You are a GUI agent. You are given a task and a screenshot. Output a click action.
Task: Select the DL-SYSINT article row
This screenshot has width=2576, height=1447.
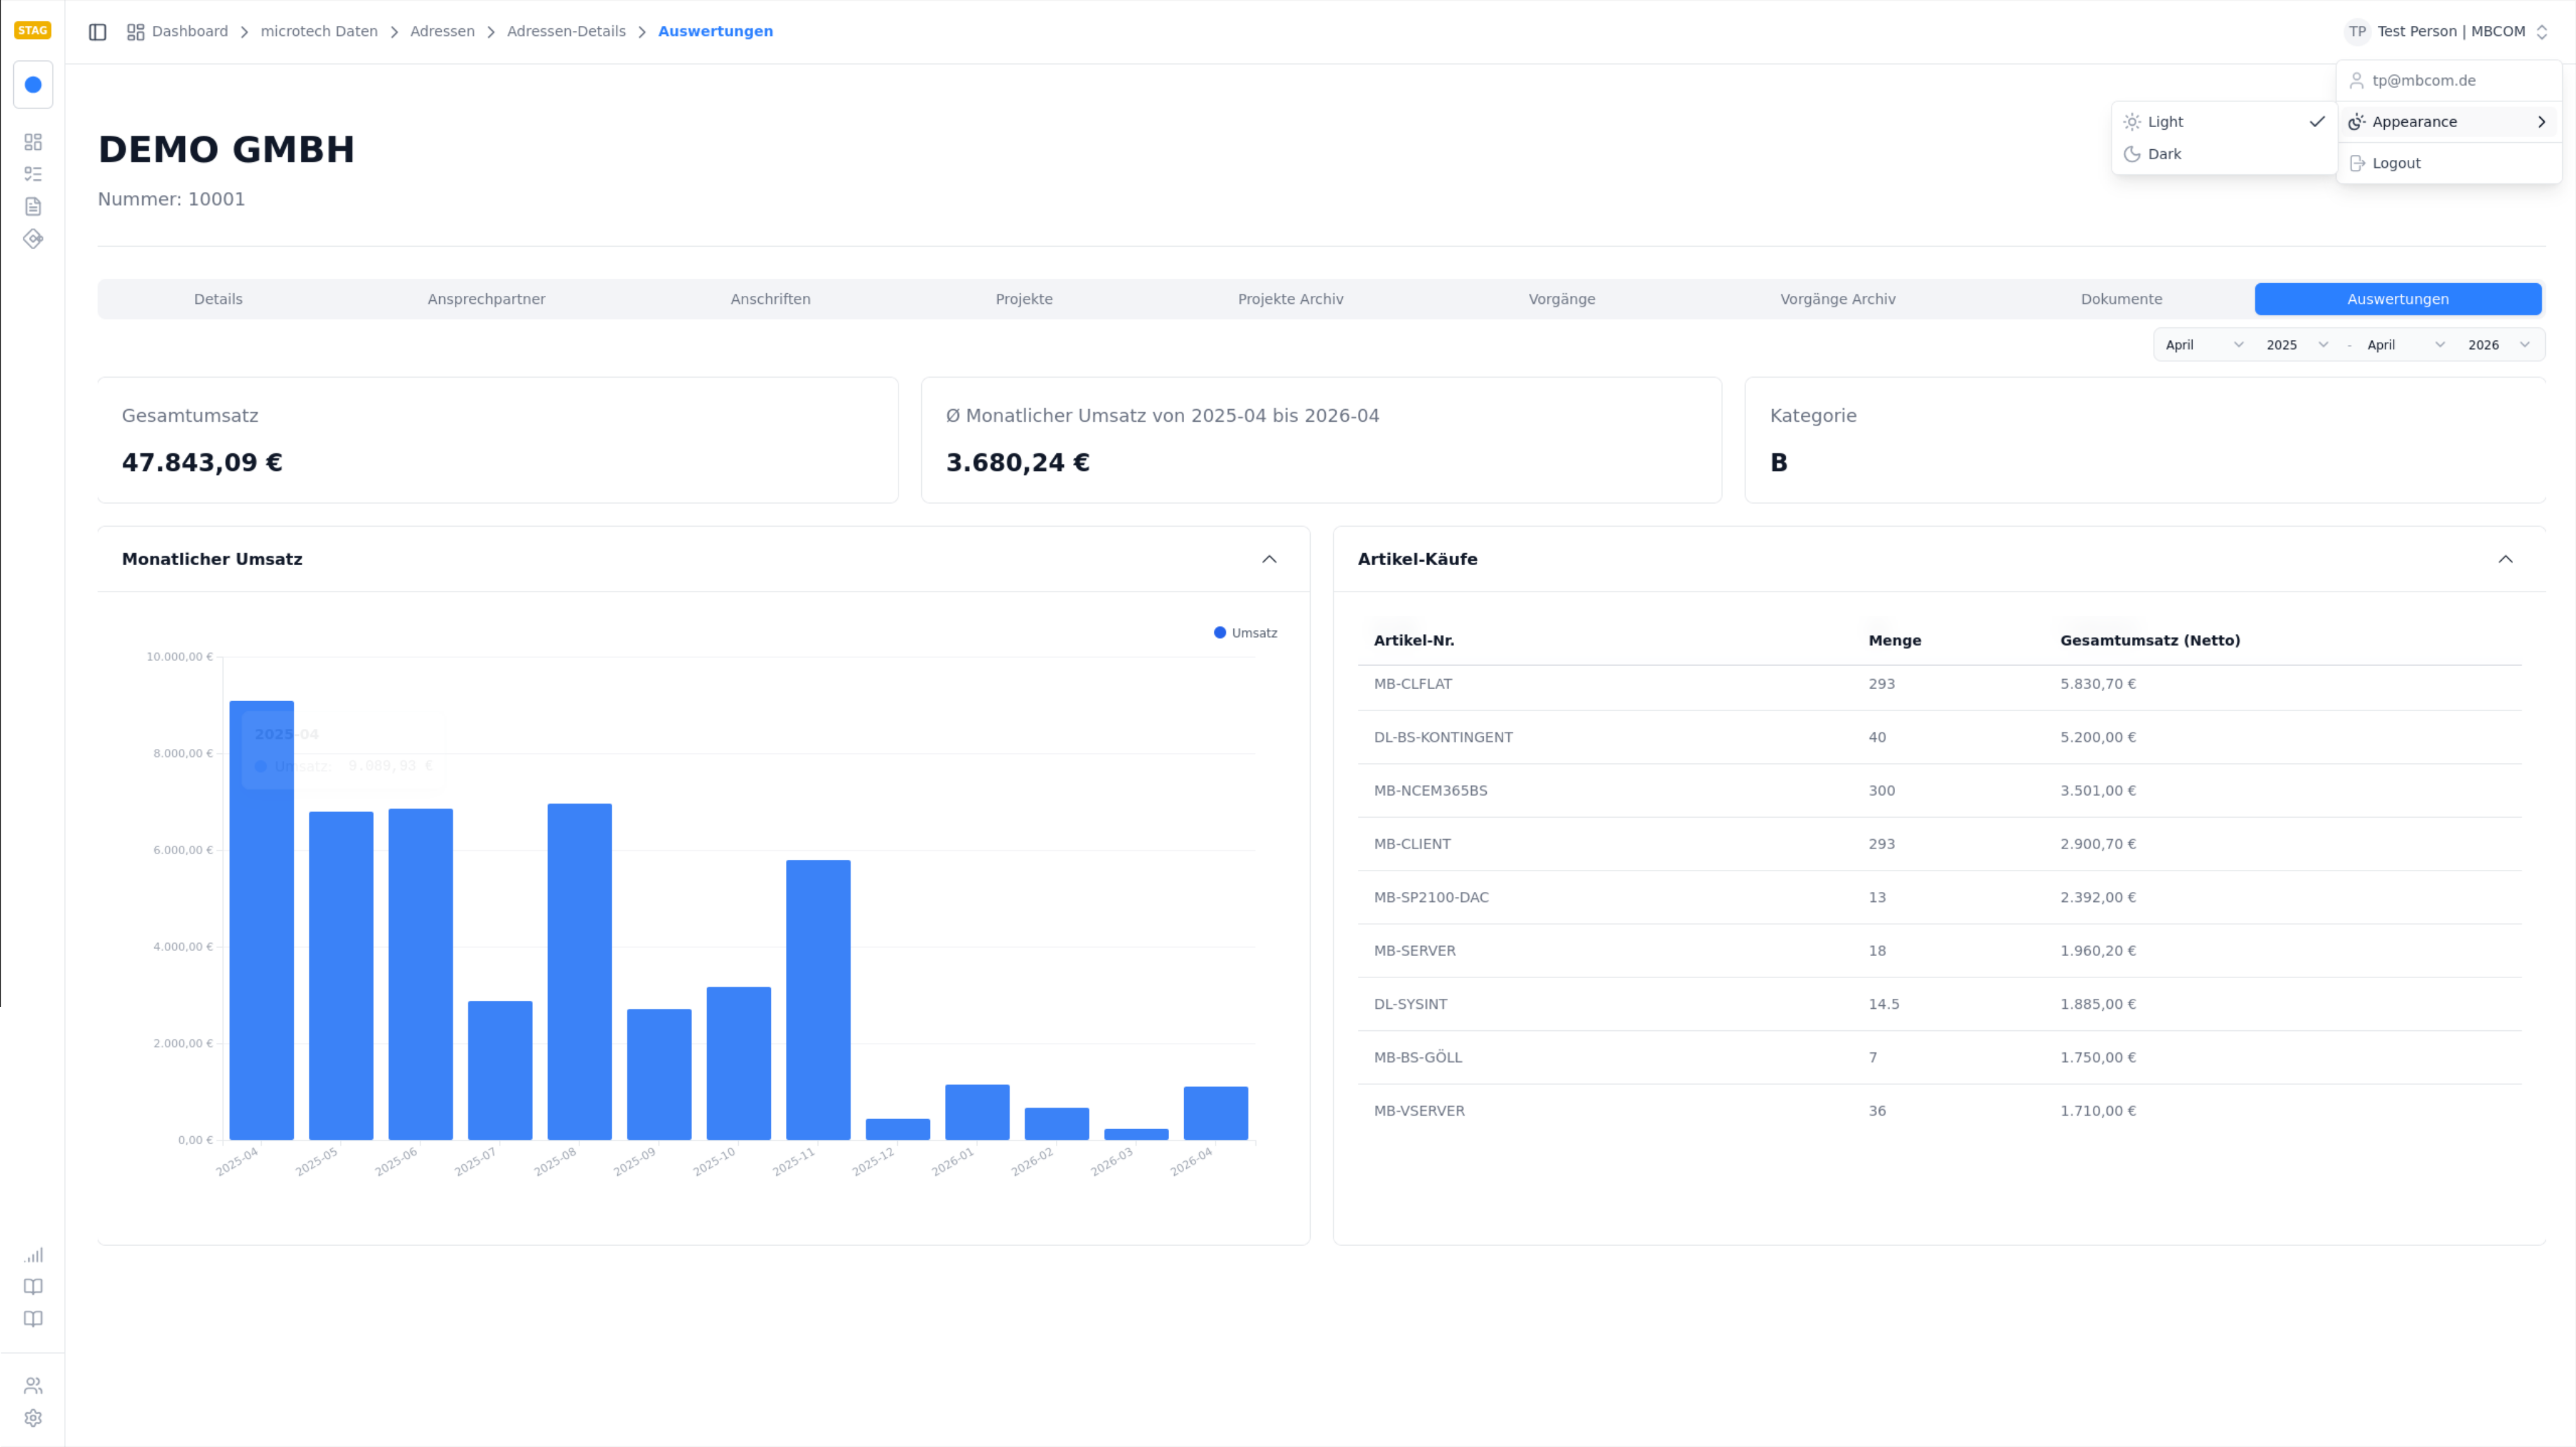(x=1939, y=1004)
